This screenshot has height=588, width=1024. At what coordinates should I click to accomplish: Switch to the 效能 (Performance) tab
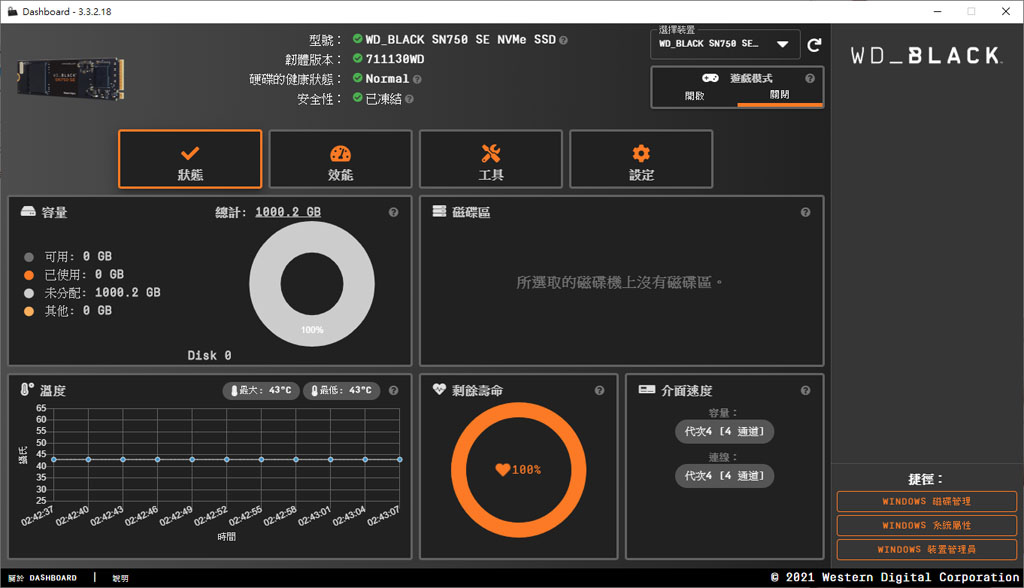coord(340,159)
